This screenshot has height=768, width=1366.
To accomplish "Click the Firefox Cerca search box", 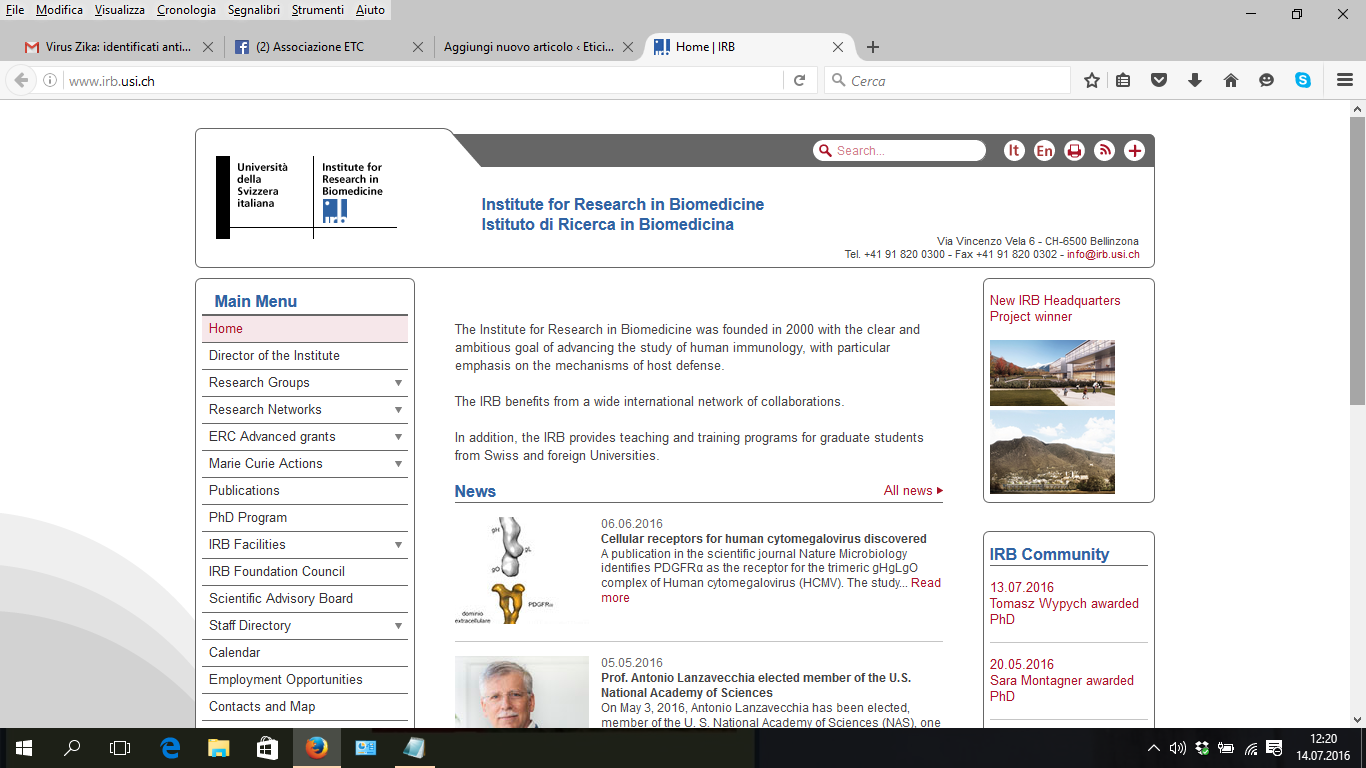I will click(948, 81).
